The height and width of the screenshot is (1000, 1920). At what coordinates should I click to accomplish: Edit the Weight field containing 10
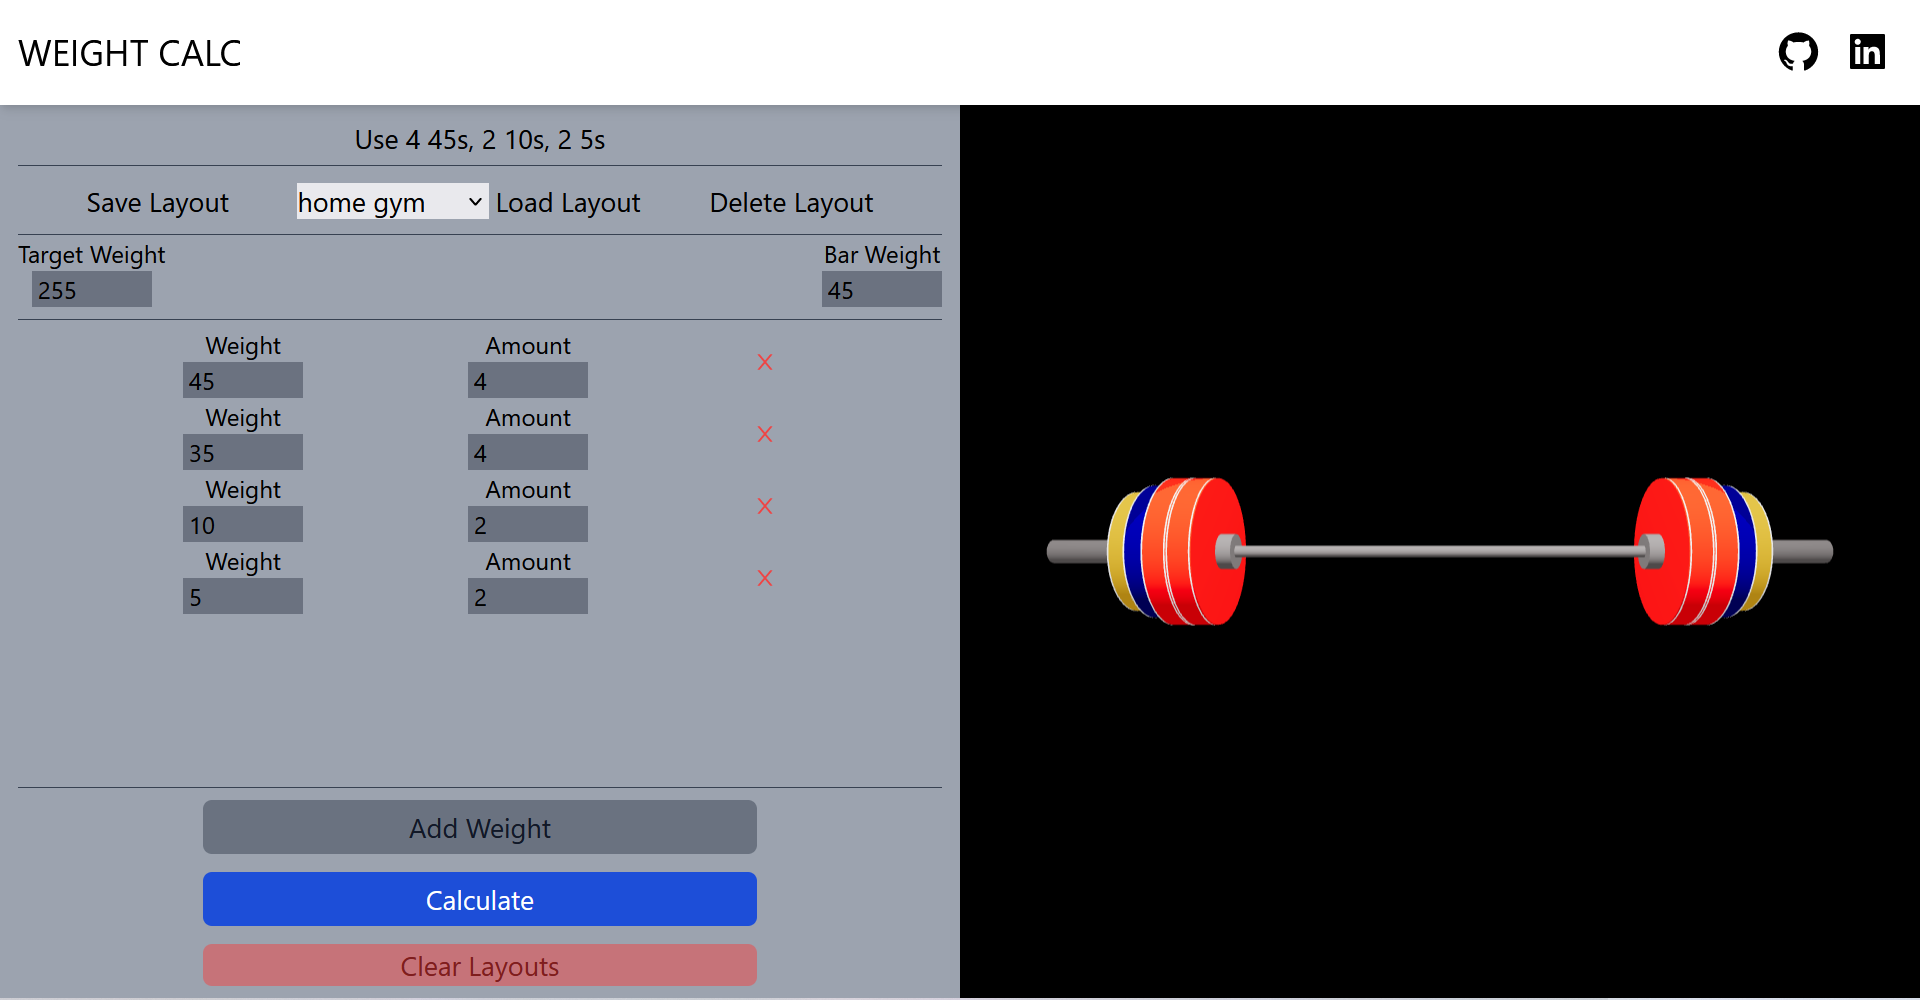coord(243,524)
